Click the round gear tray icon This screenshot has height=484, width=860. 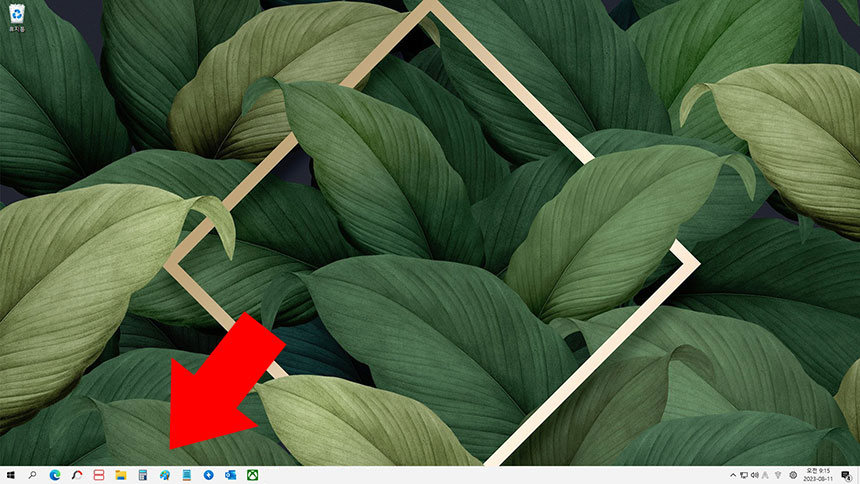coord(793,475)
